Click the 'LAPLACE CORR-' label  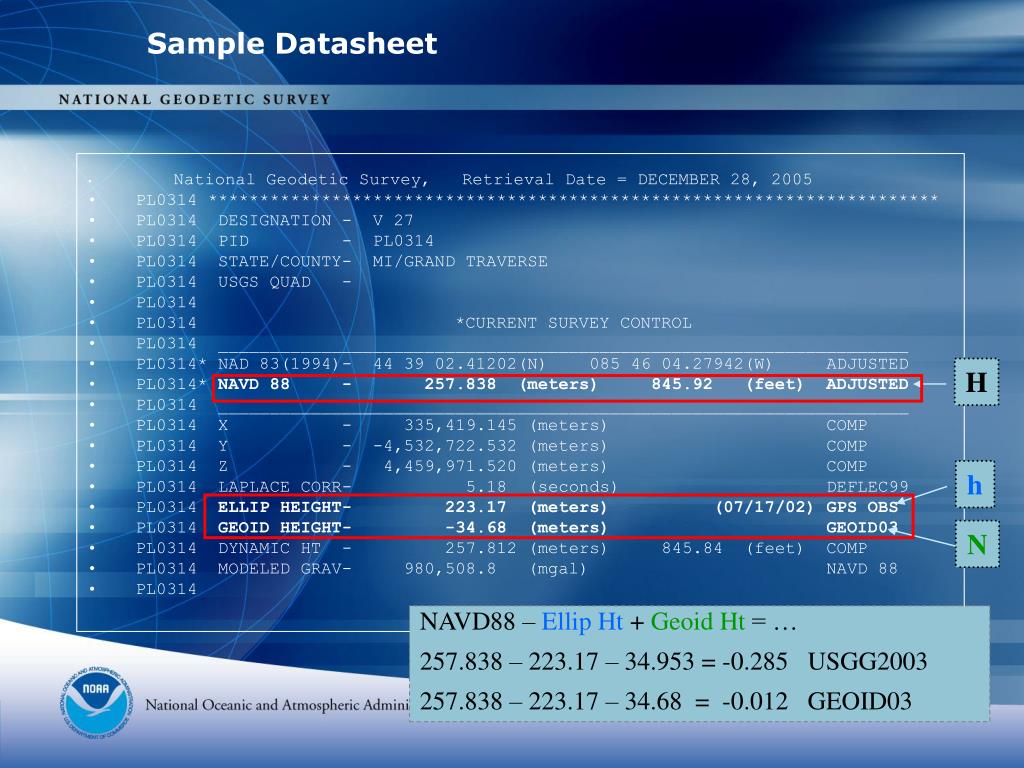tap(285, 487)
